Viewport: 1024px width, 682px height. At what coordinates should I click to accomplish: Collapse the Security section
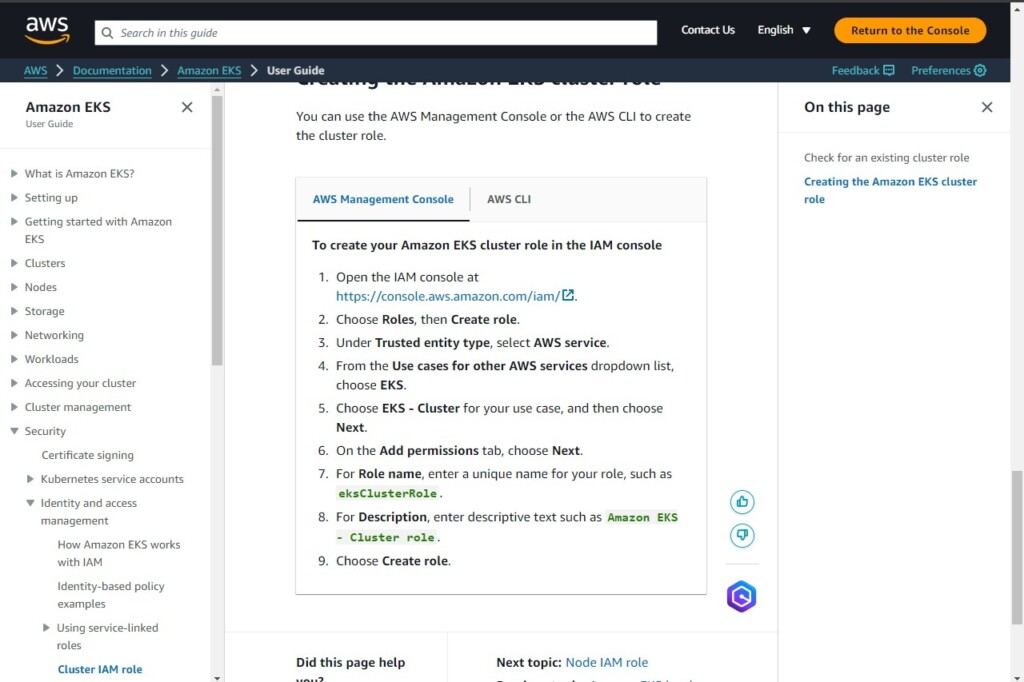click(14, 431)
